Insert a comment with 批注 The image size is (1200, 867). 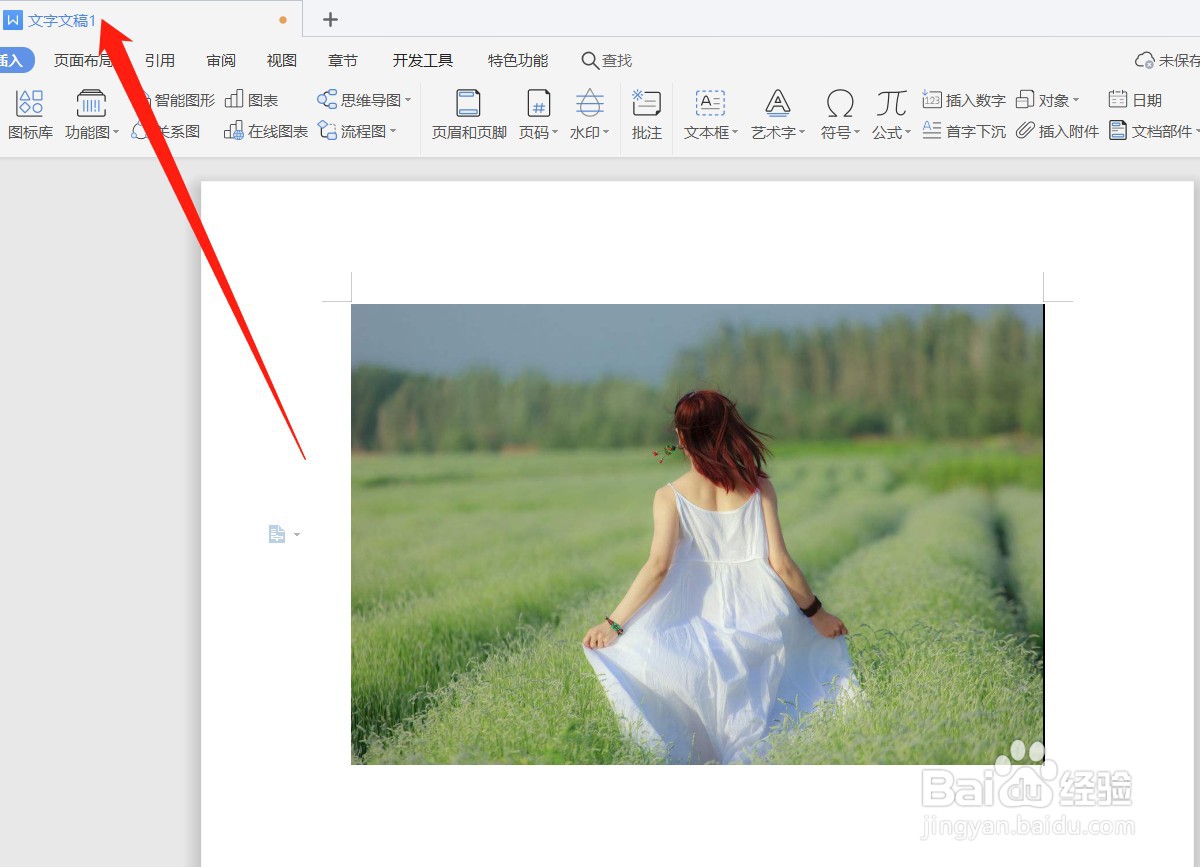(x=647, y=114)
